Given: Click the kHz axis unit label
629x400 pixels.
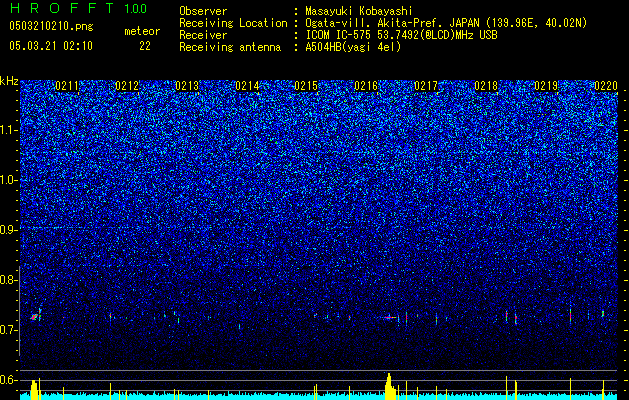Looking at the screenshot, I should click(9, 81).
